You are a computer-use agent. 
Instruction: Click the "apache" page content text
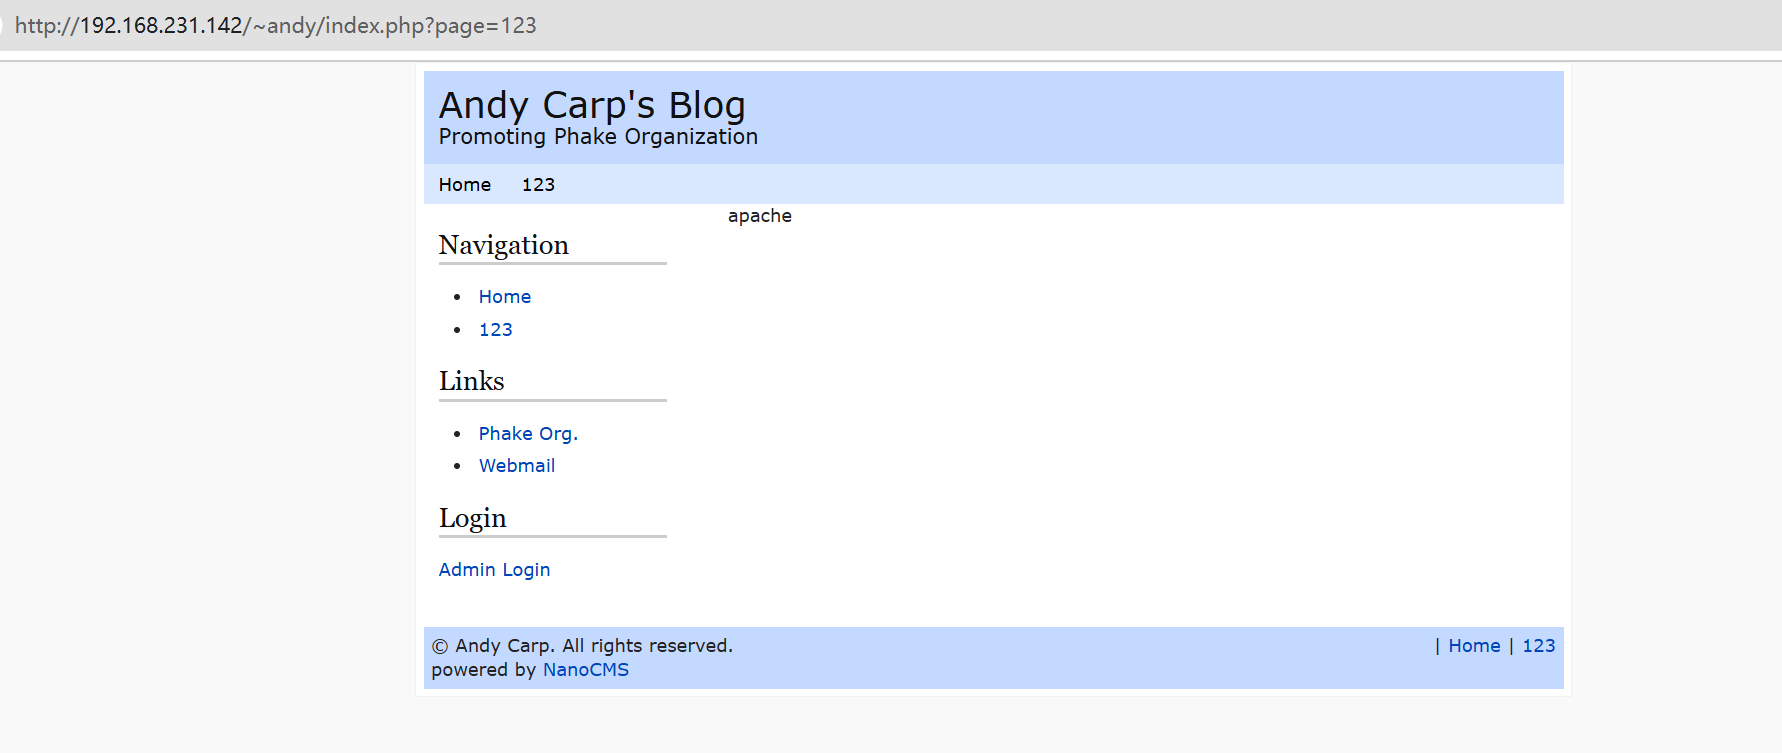pyautogui.click(x=760, y=216)
